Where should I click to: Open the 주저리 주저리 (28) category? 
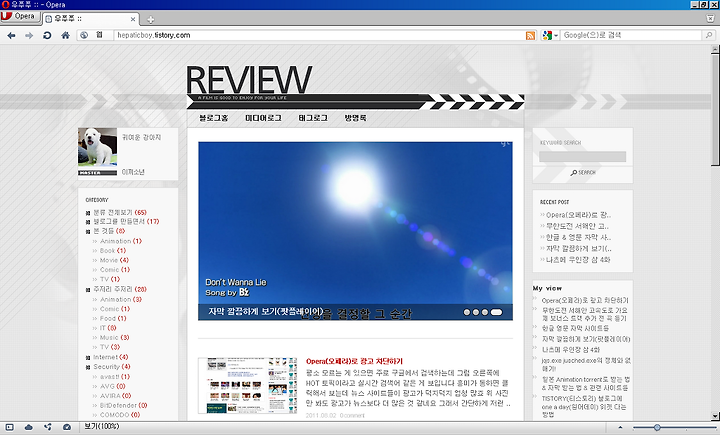click(x=120, y=289)
